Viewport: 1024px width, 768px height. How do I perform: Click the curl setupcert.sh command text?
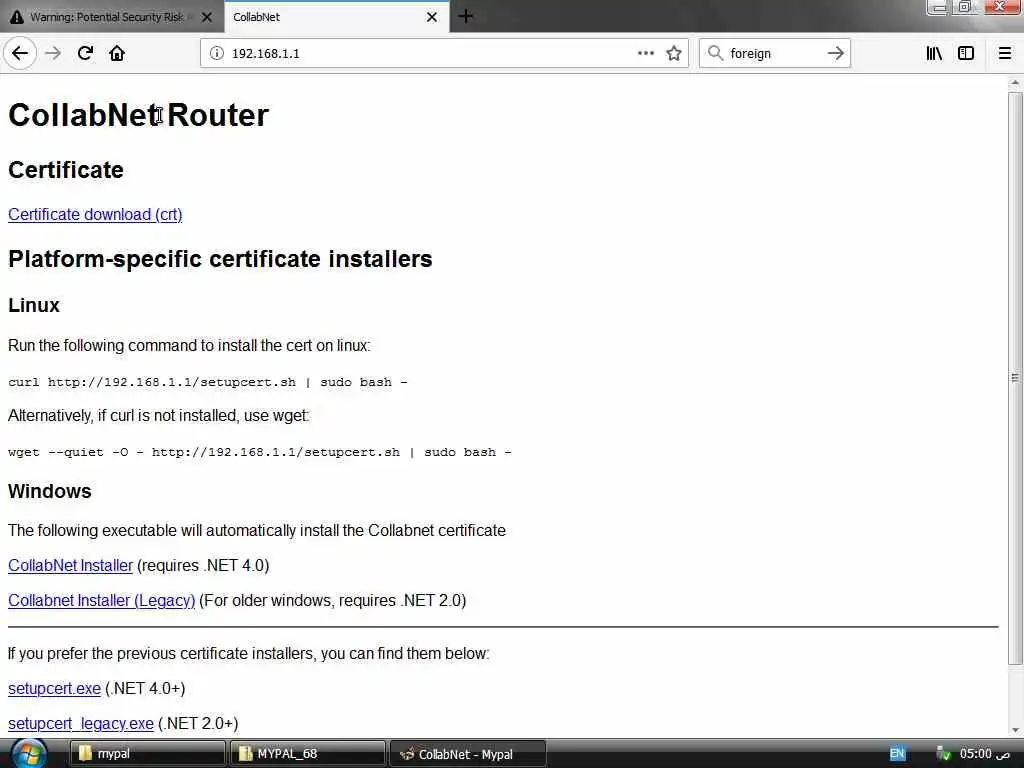tap(208, 382)
